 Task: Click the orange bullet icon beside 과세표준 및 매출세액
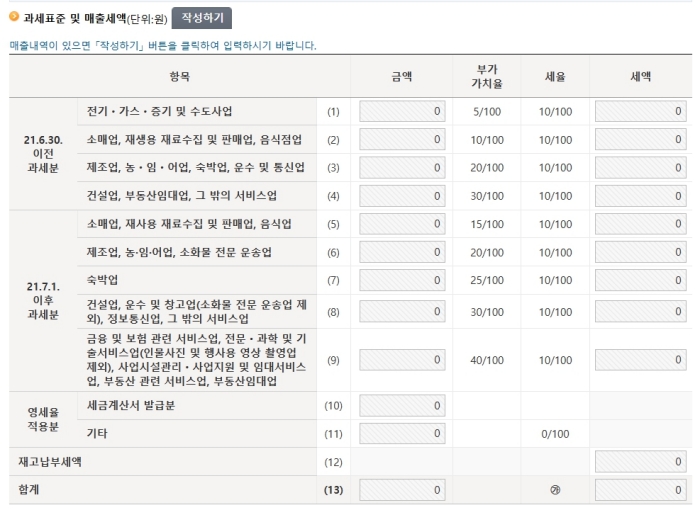[14, 17]
